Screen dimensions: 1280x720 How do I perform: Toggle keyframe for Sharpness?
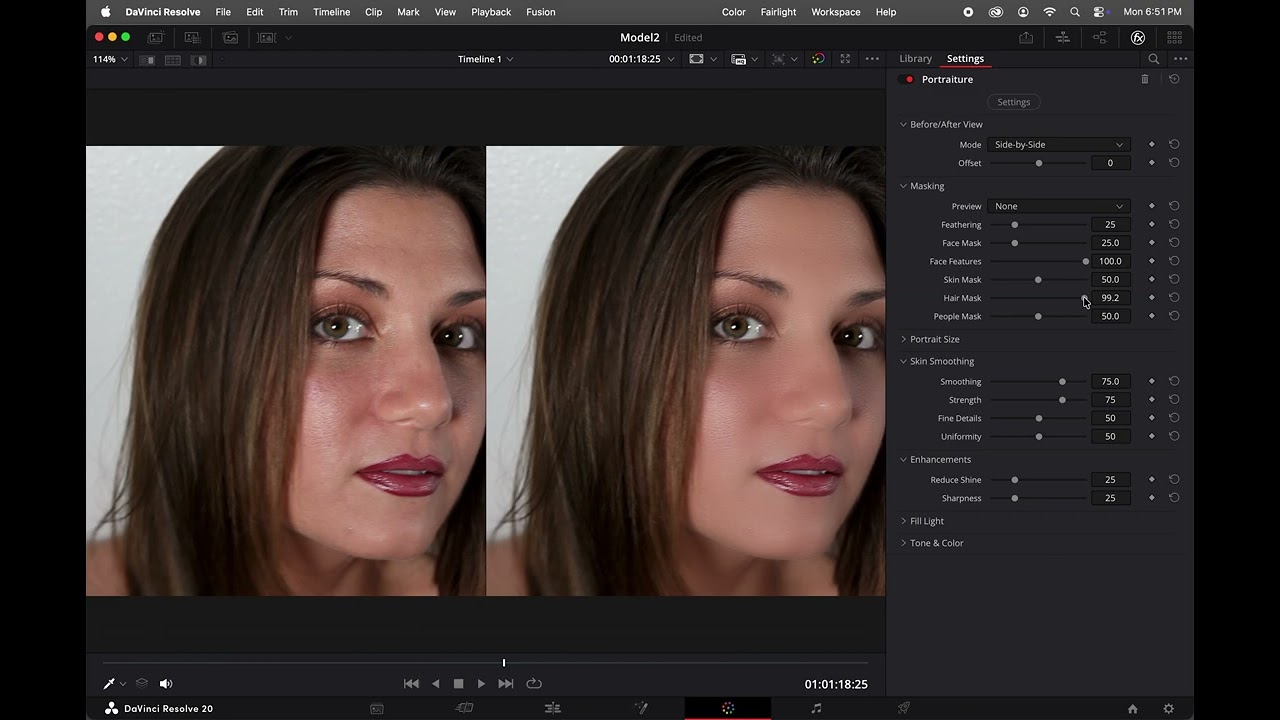point(1151,498)
